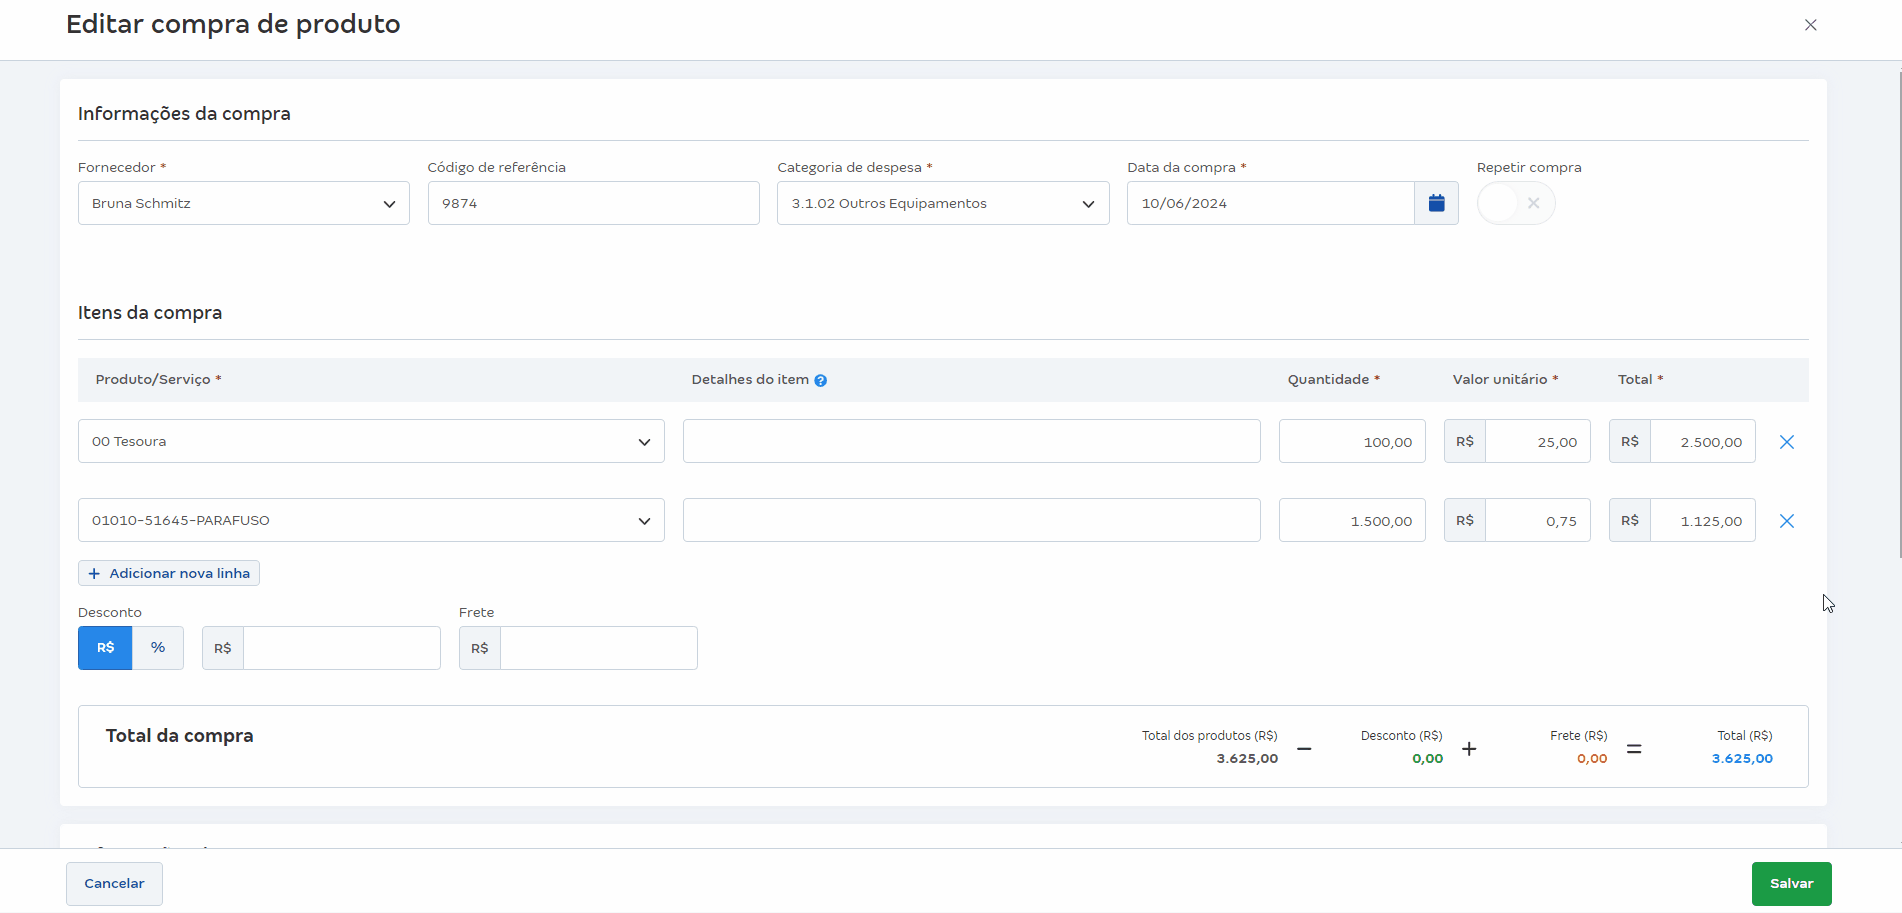1902x913 pixels.
Task: Switch discount type to percentage
Action: (x=158, y=648)
